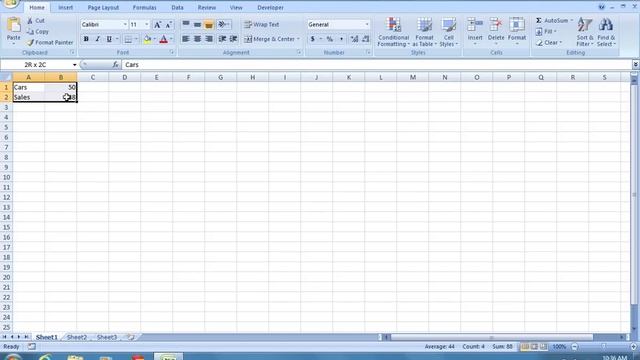
Task: Open the Office Button menu
Action: 10,4
